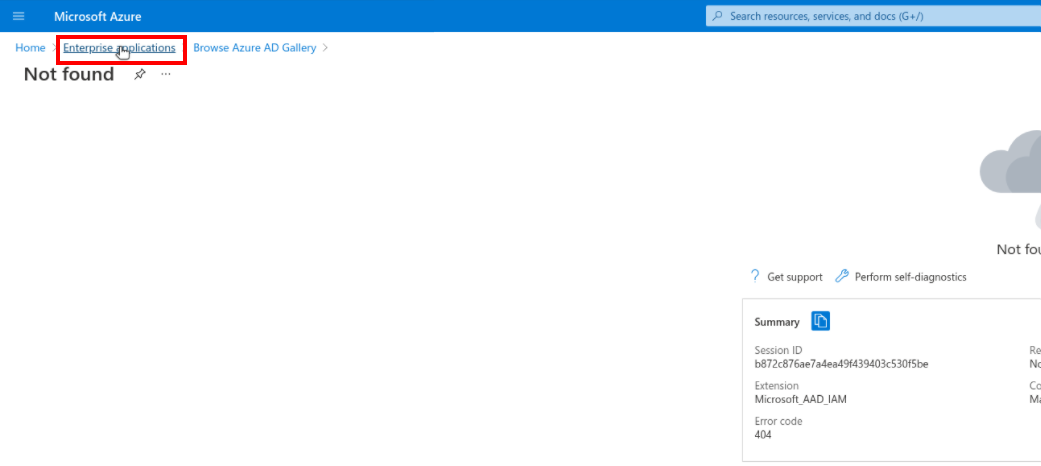This screenshot has width=1041, height=466.
Task: Click the Error code label
Action: (x=778, y=421)
